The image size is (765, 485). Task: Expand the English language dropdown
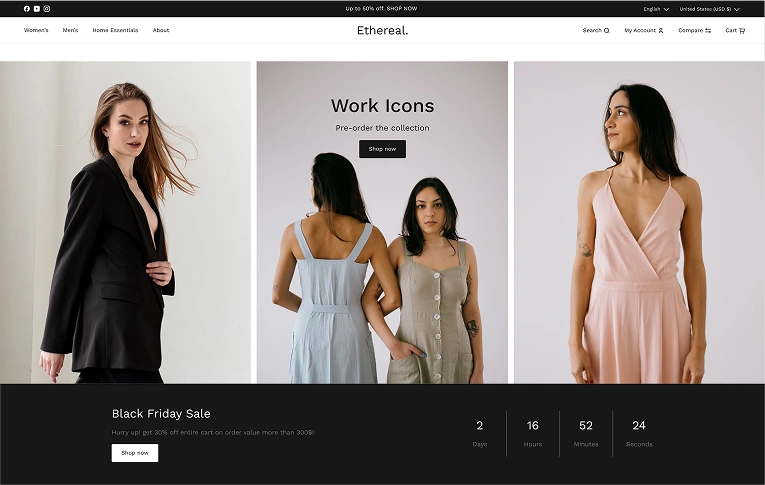[x=656, y=9]
